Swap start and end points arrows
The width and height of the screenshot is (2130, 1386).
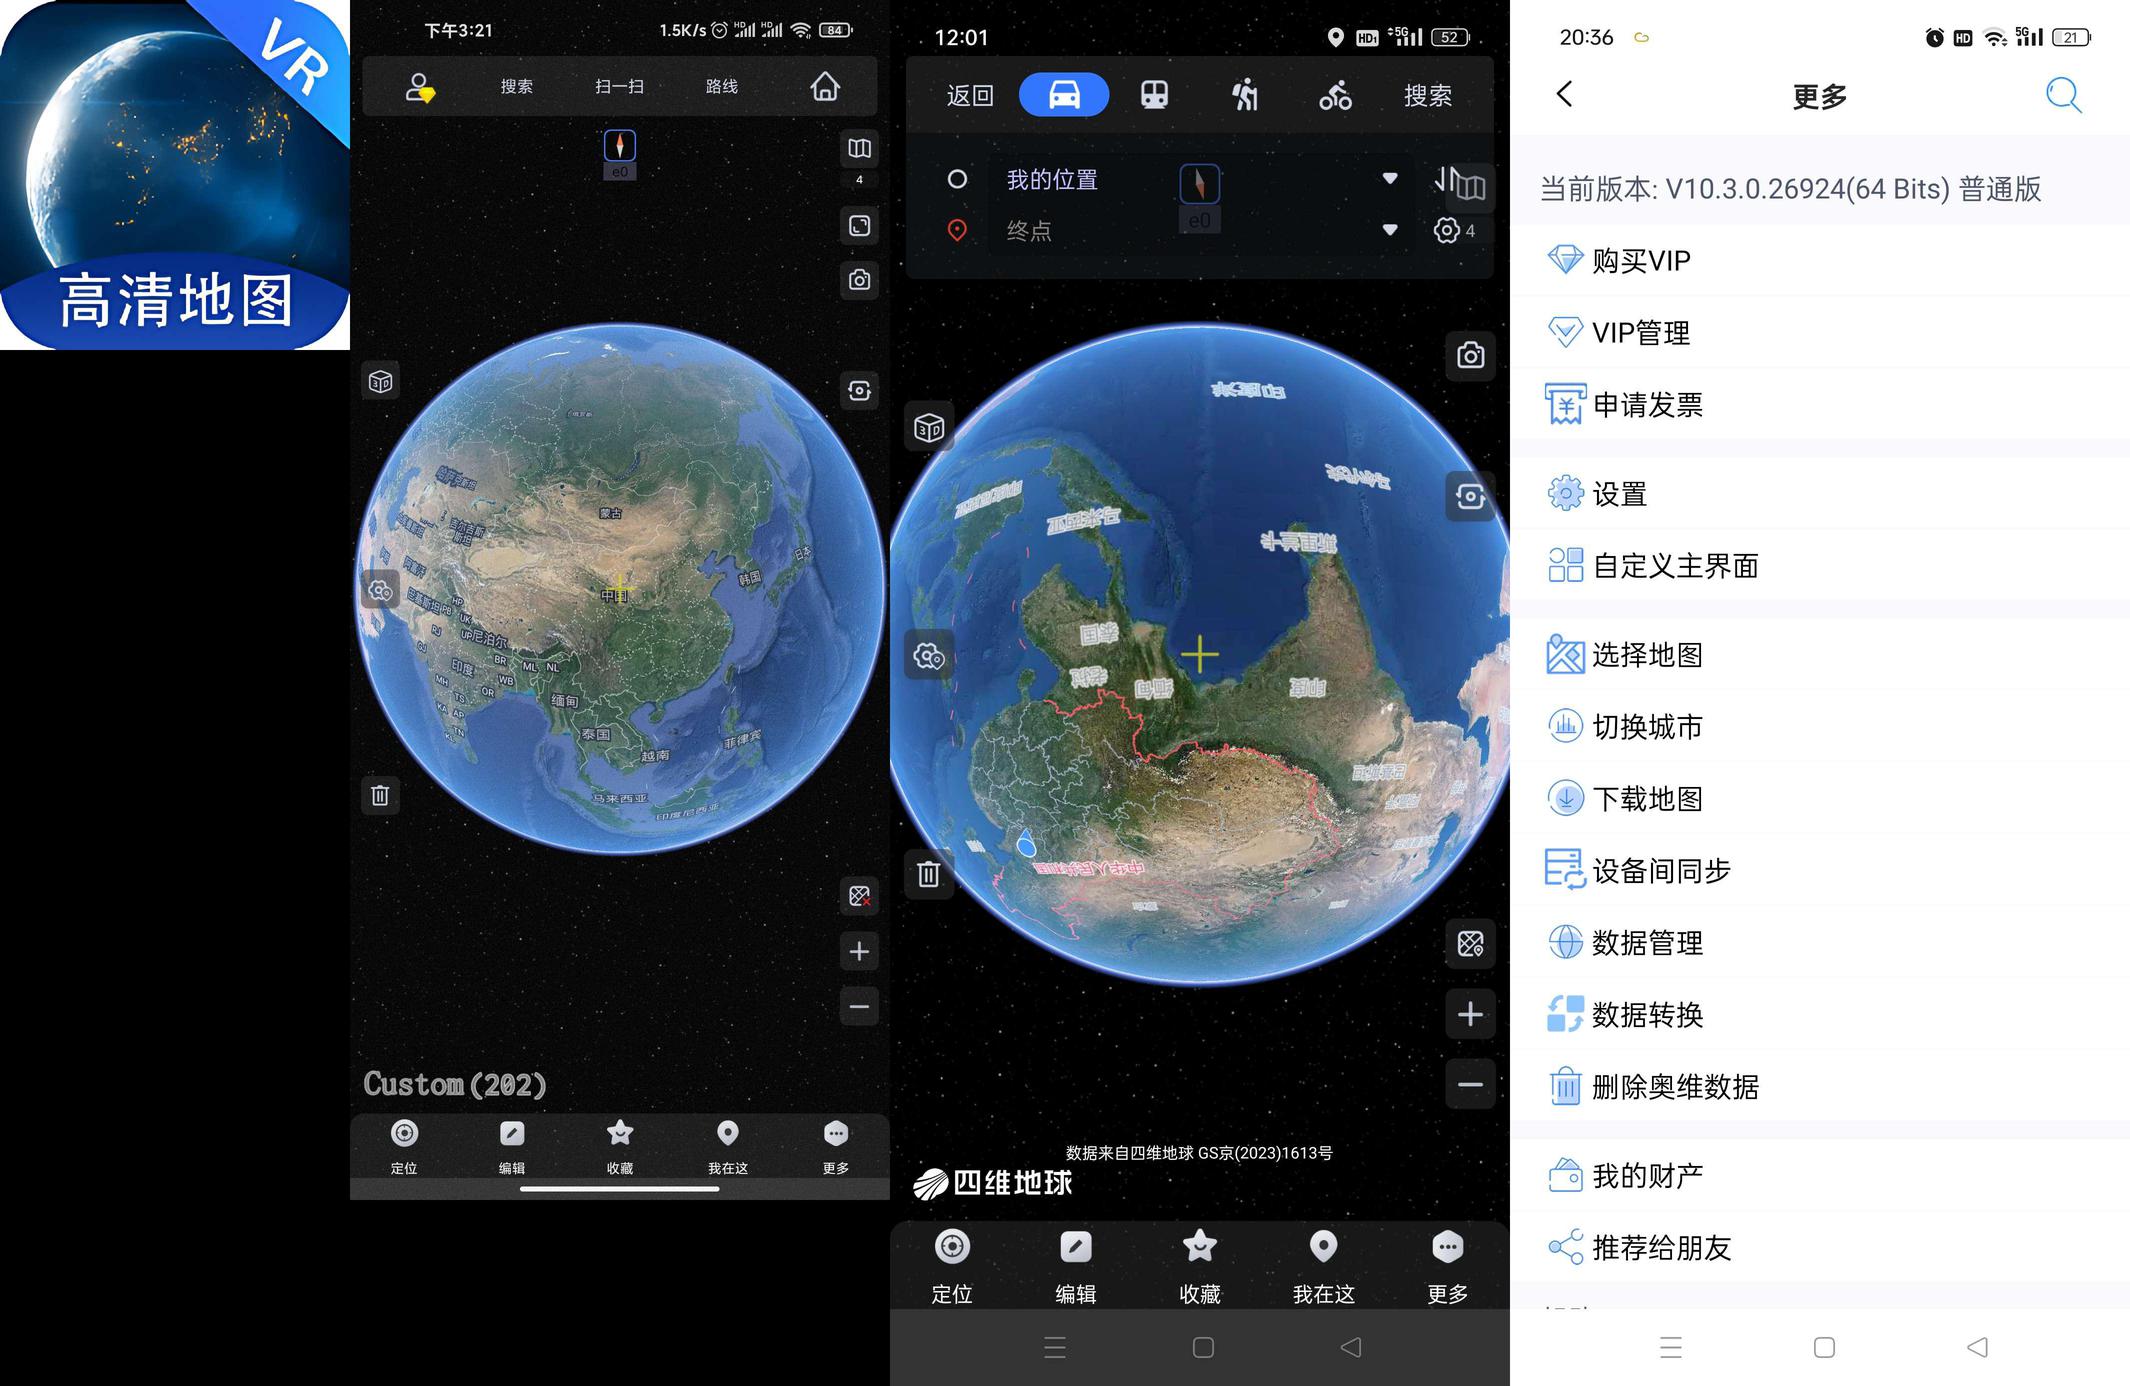pos(1443,179)
